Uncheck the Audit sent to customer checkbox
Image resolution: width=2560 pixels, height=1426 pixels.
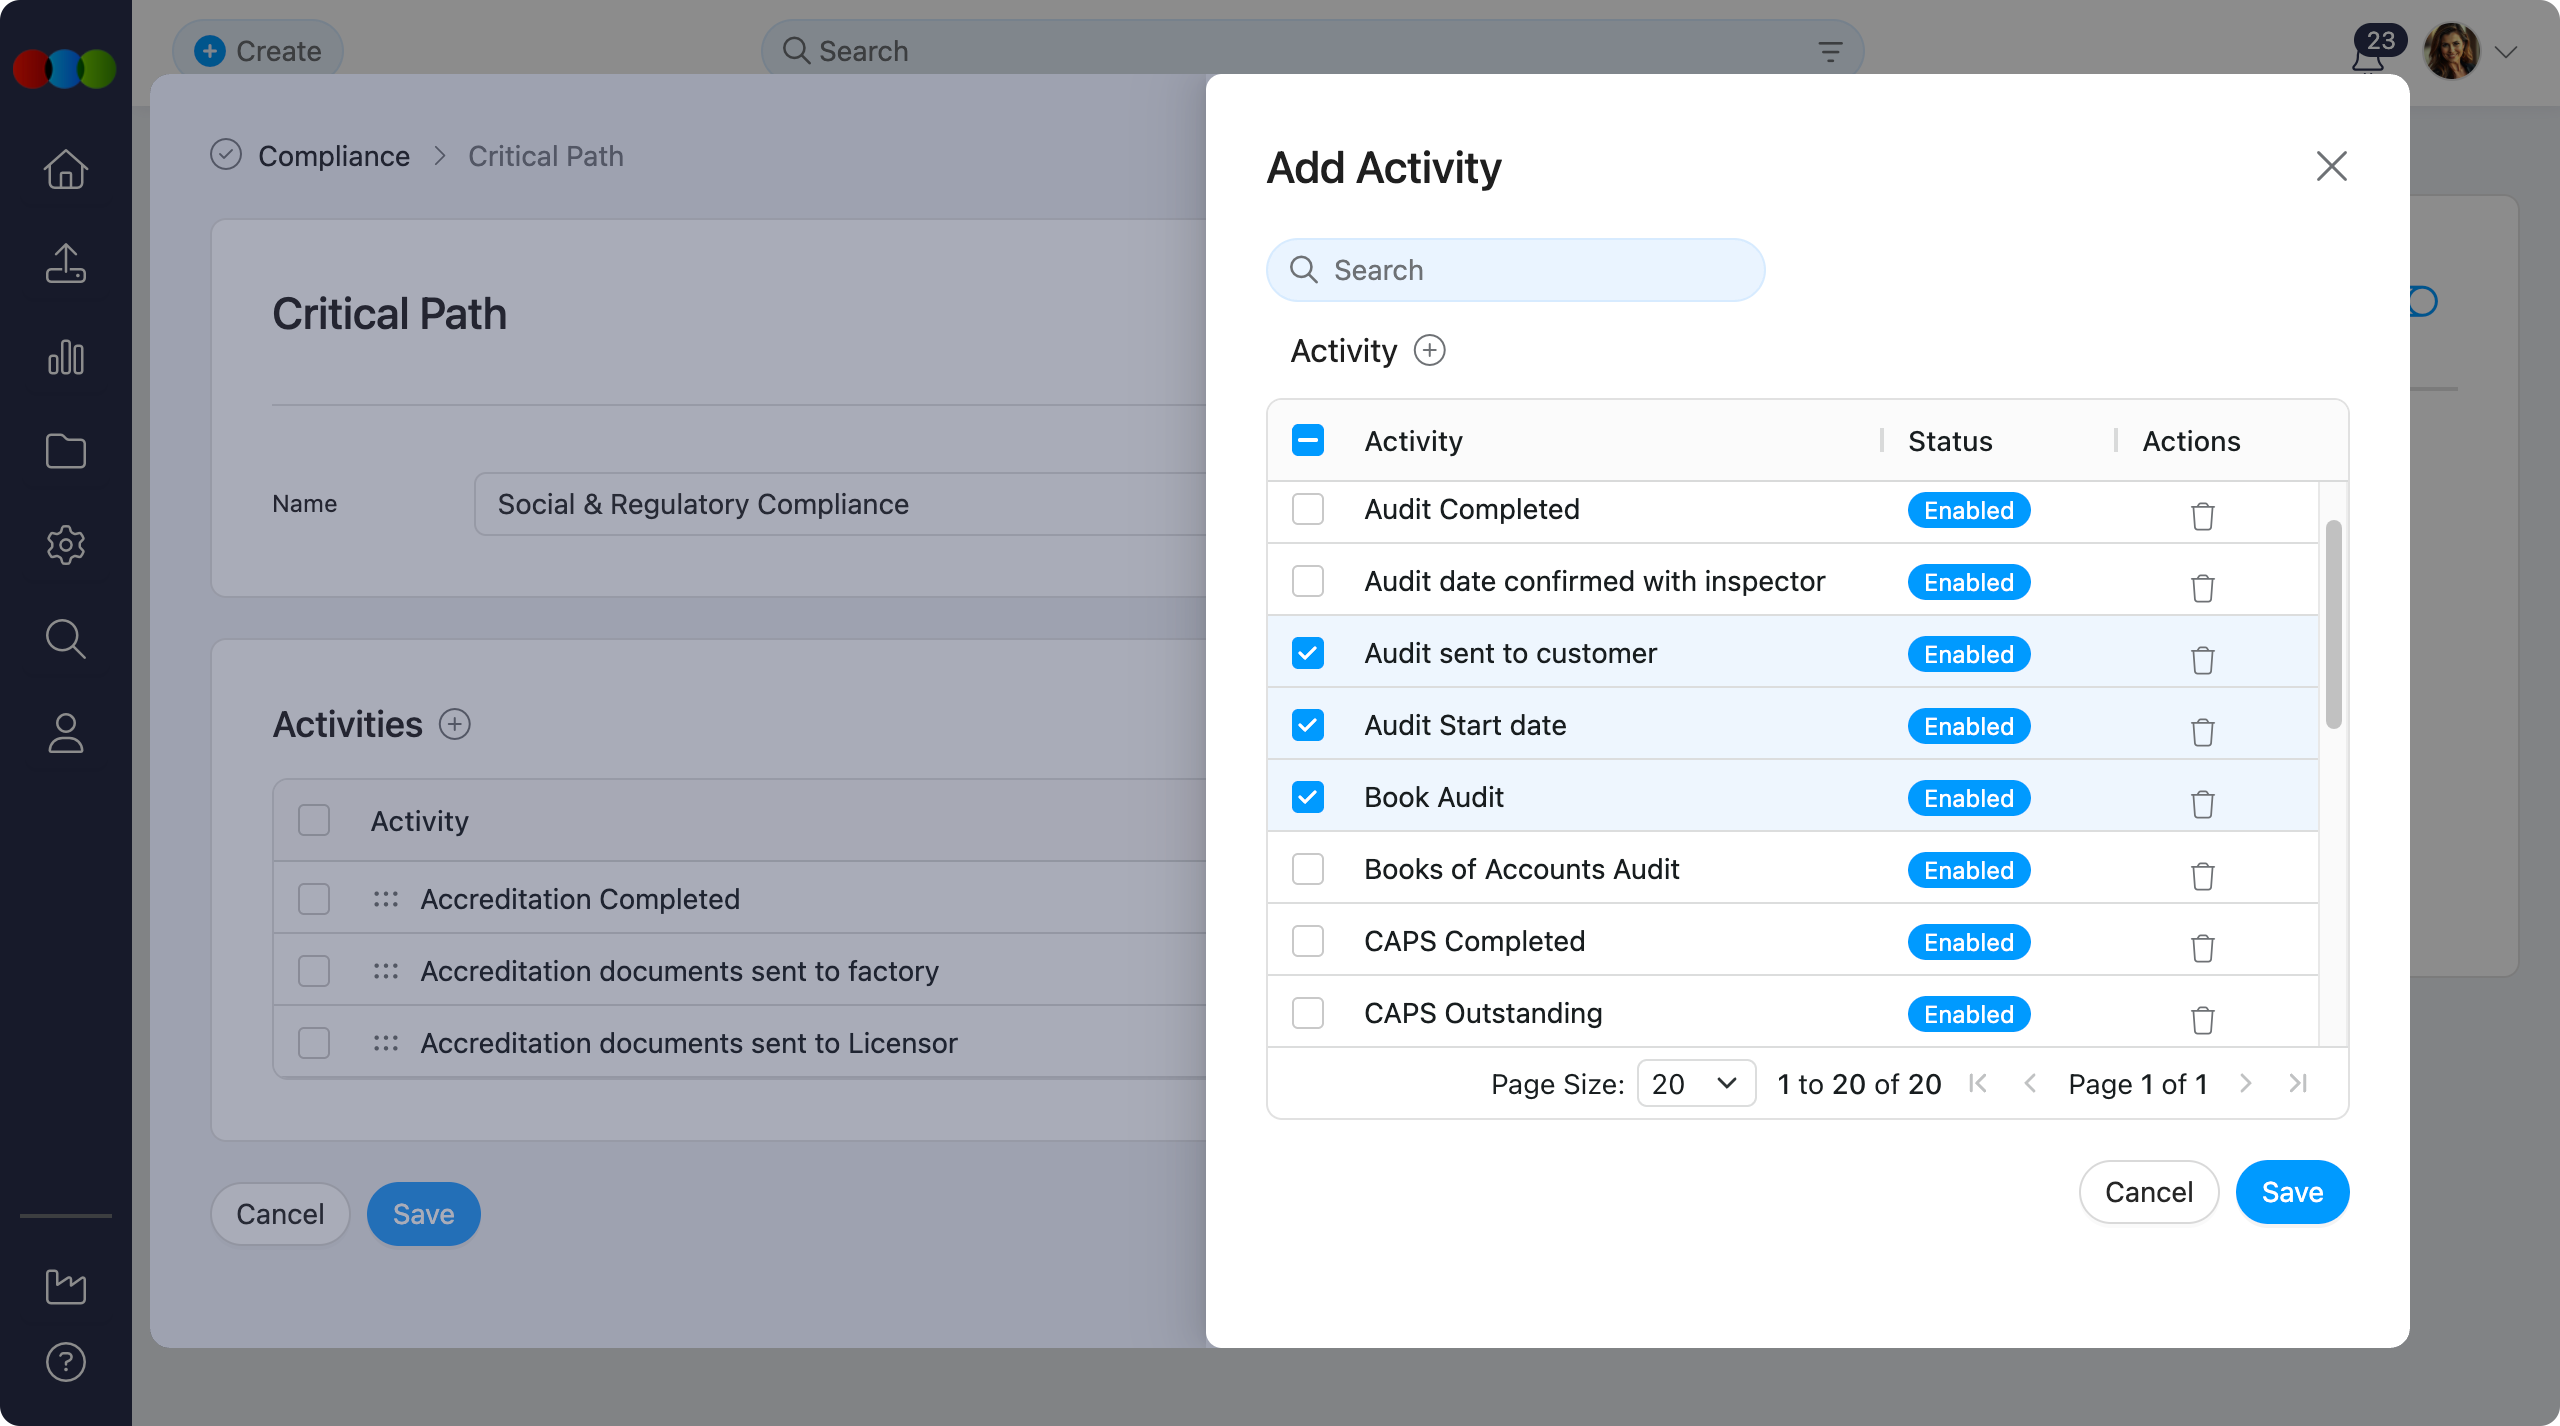(1308, 654)
